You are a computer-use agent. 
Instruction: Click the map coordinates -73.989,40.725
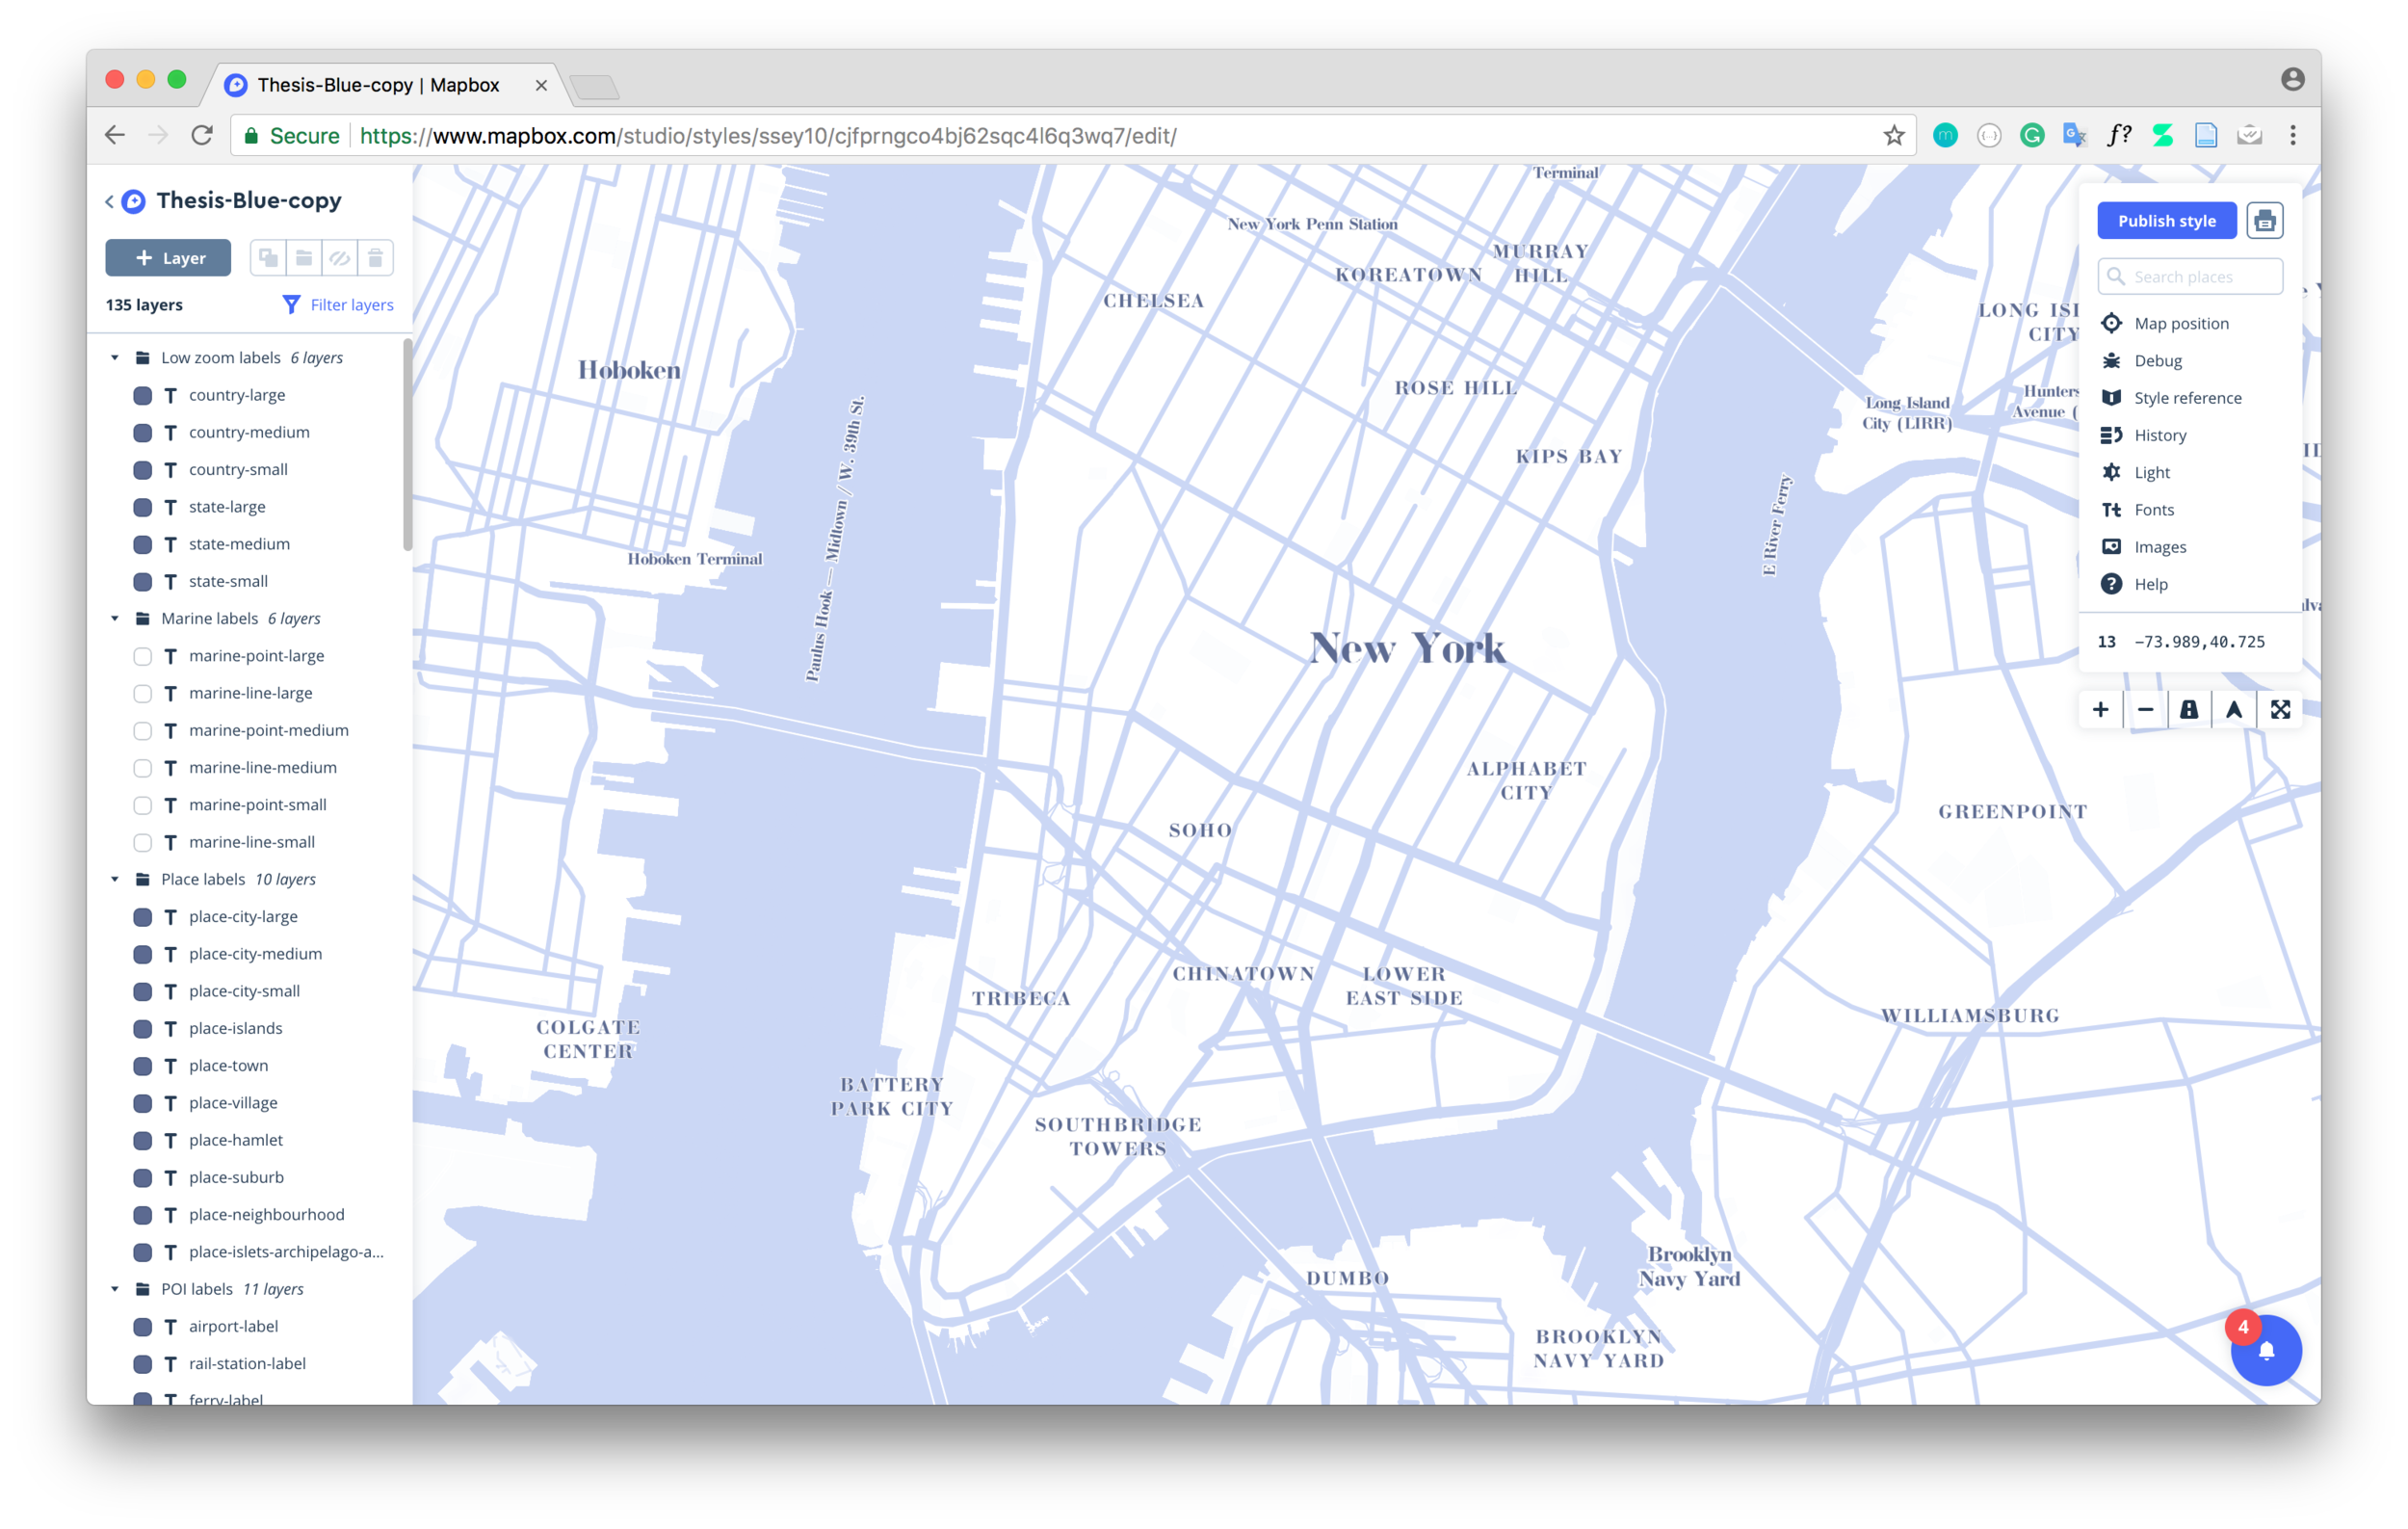[x=2199, y=642]
